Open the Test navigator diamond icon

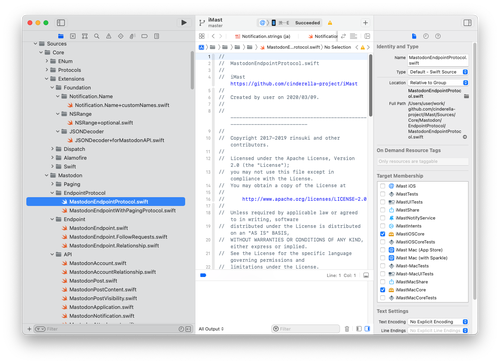point(121,36)
